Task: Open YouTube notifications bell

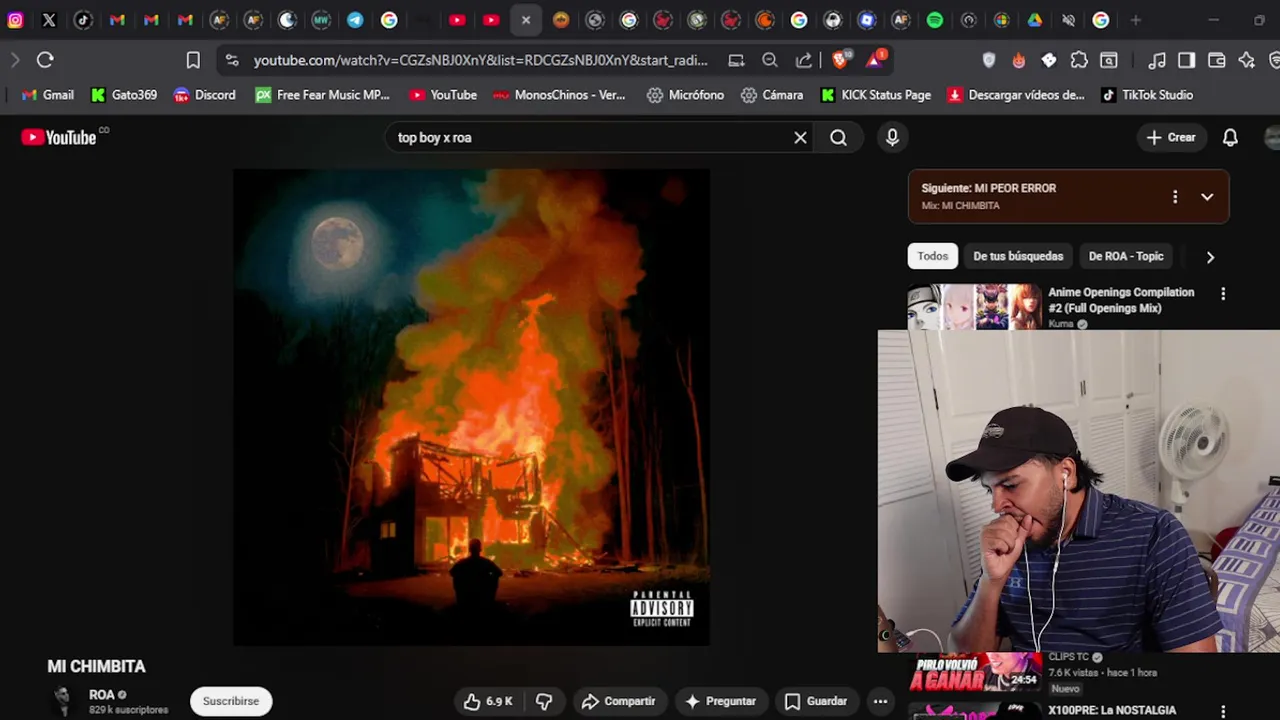Action: [x=1230, y=138]
